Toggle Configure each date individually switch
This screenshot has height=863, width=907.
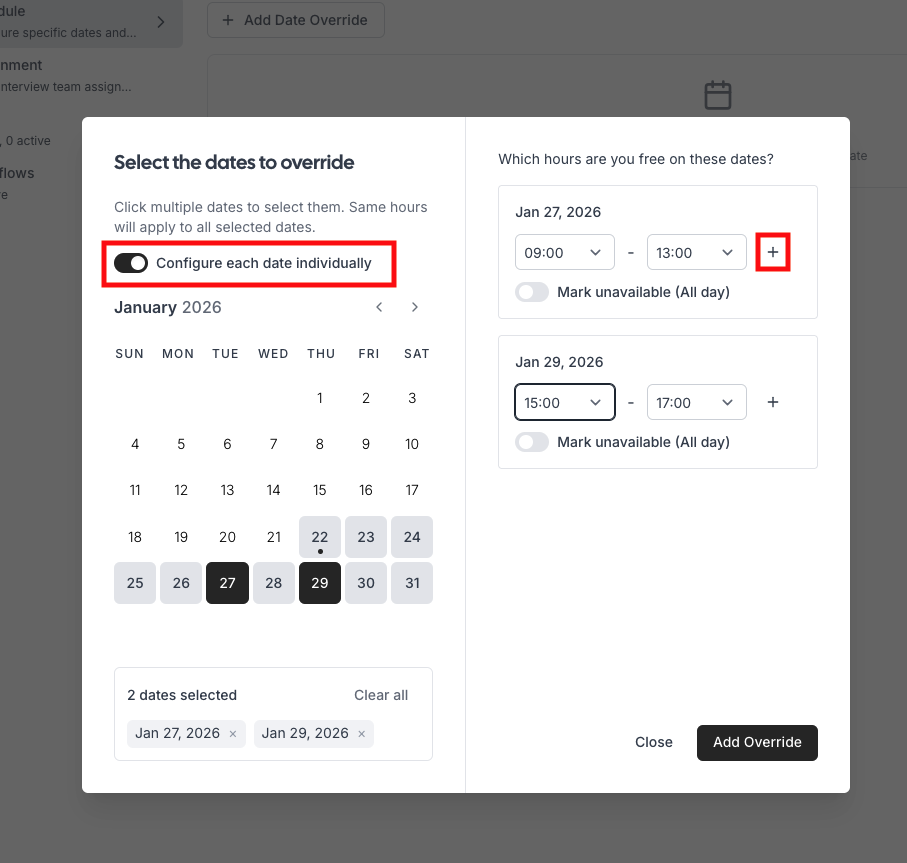point(131,263)
